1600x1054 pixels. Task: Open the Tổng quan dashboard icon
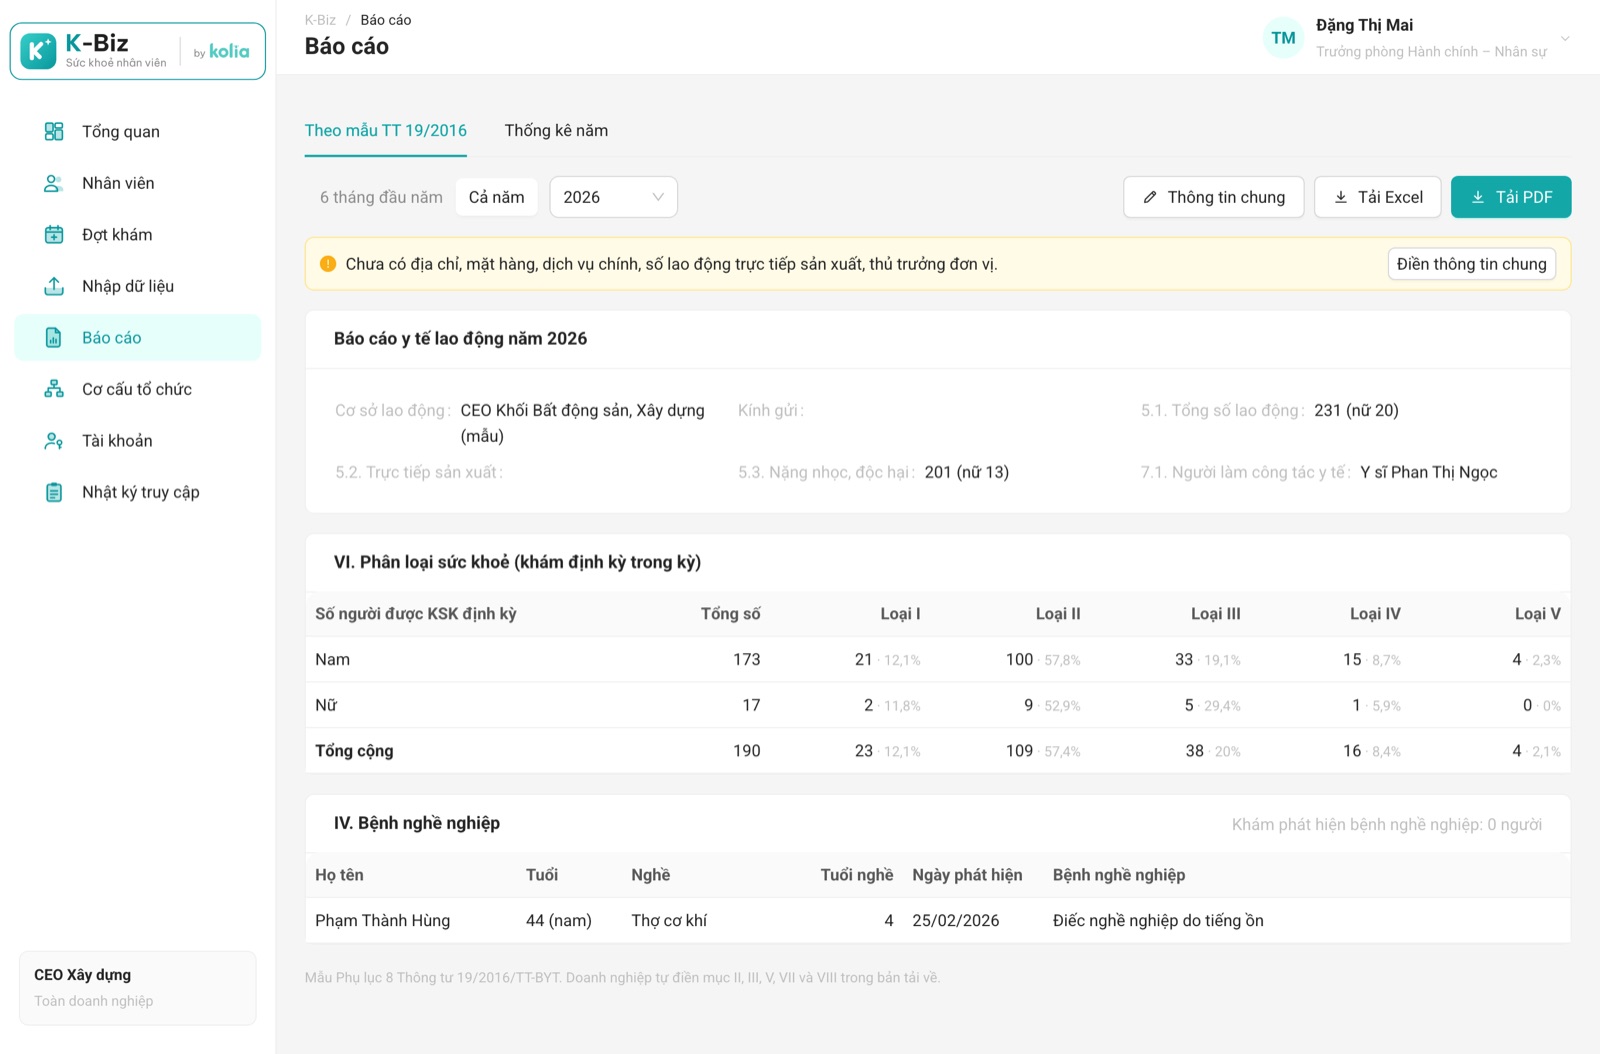54,131
